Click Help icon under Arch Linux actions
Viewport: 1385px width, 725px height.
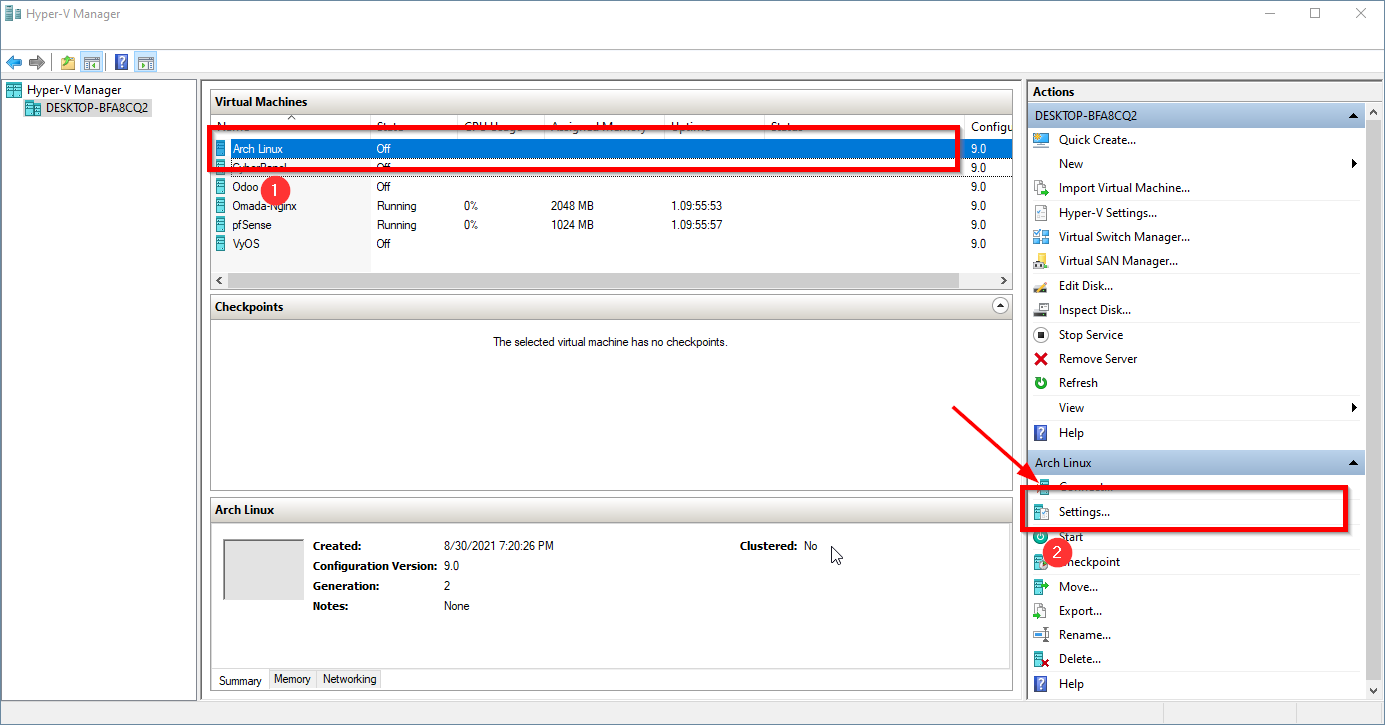(x=1041, y=684)
